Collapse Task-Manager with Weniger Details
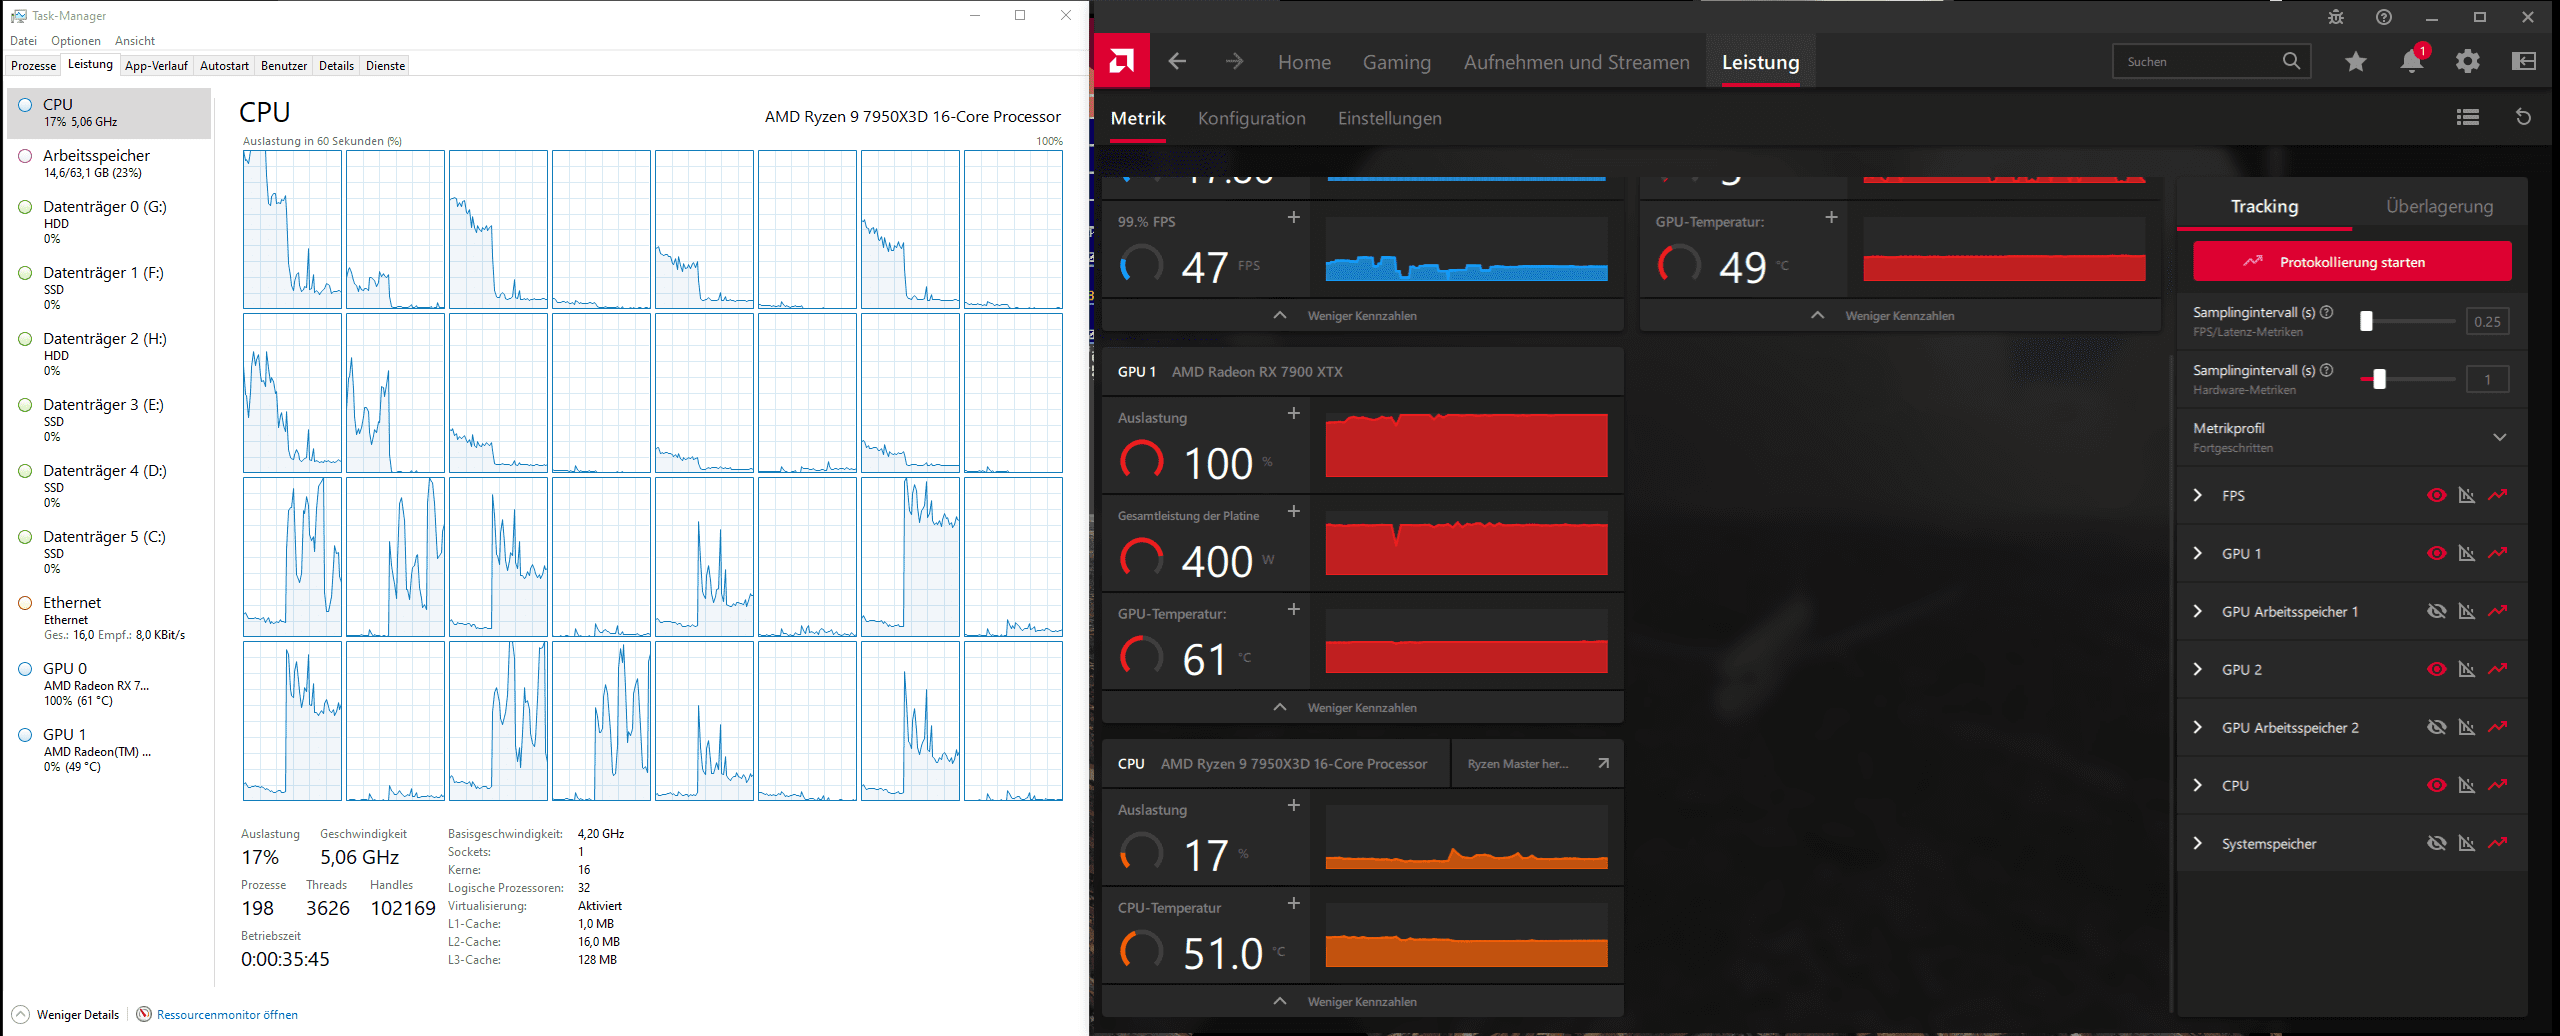The width and height of the screenshot is (2560, 1036). pos(66,1014)
